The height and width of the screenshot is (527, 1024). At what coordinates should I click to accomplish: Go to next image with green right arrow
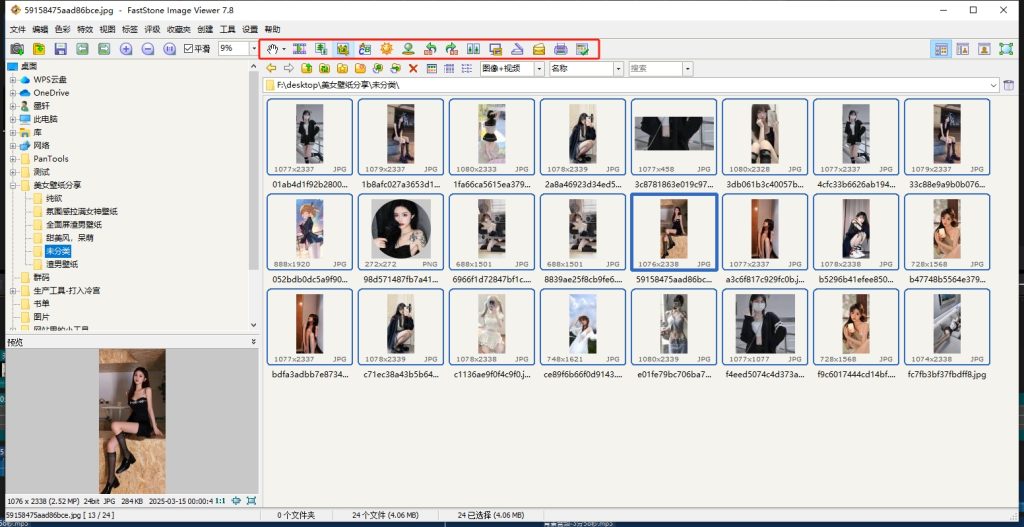104,48
